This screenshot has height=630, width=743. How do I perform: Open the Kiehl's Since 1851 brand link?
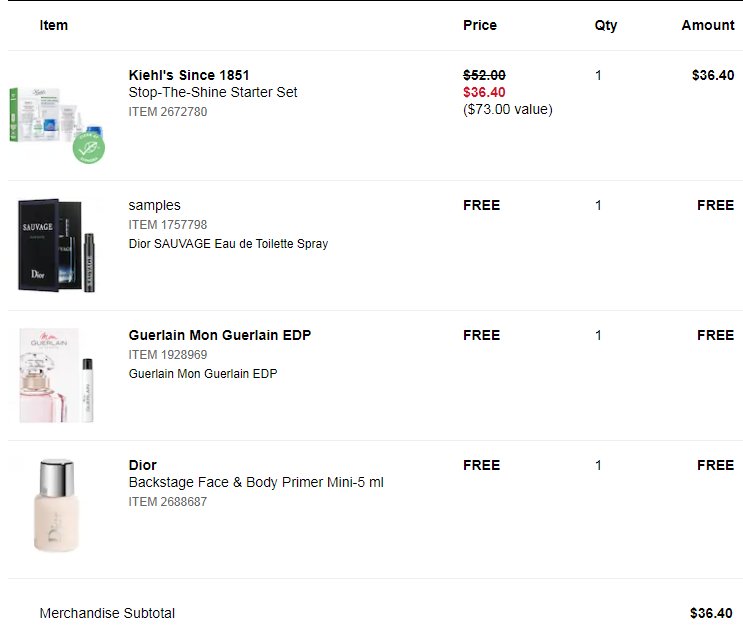189,75
